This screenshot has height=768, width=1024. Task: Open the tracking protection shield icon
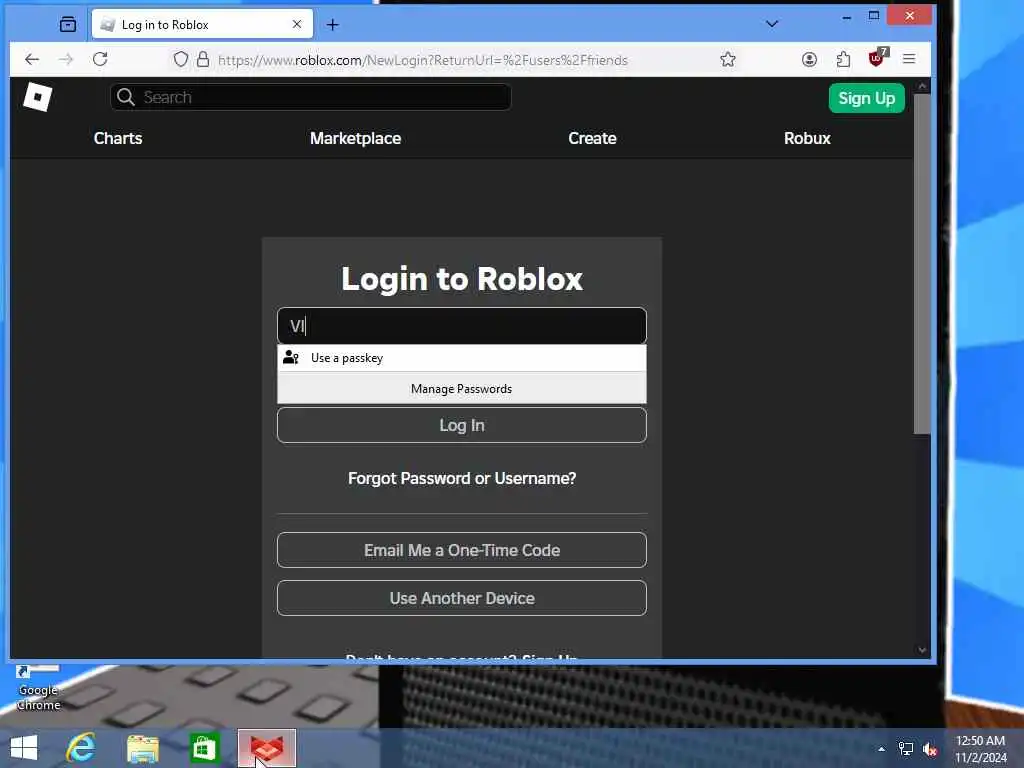click(181, 59)
